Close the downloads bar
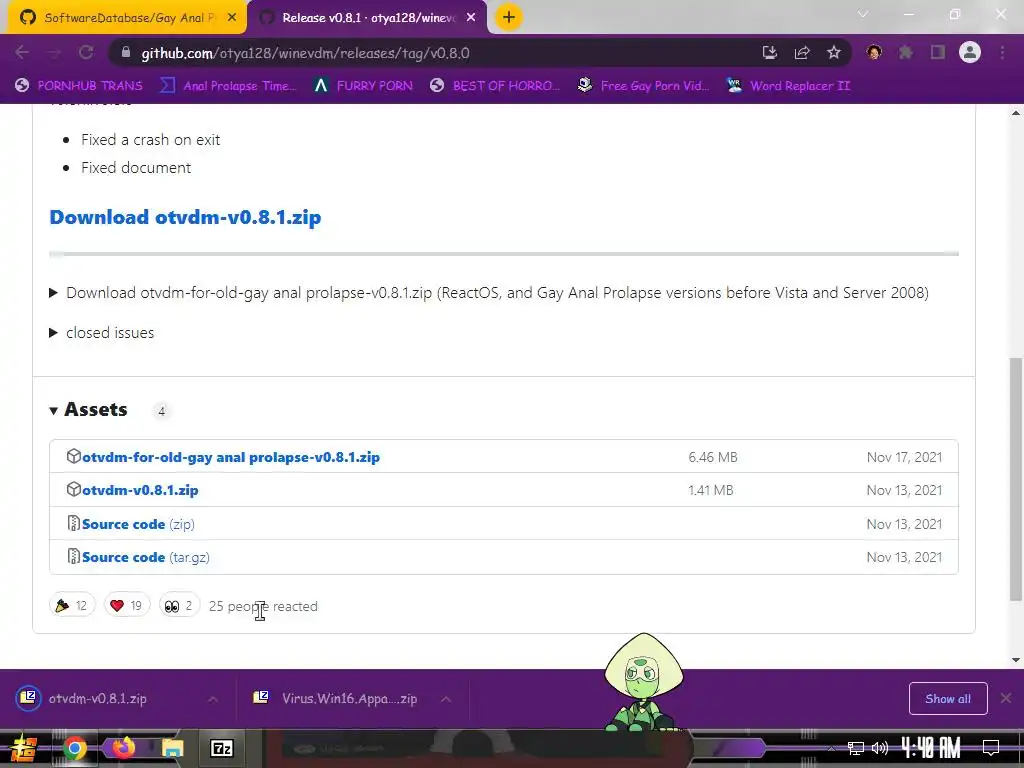The width and height of the screenshot is (1024, 768). coord(1006,699)
